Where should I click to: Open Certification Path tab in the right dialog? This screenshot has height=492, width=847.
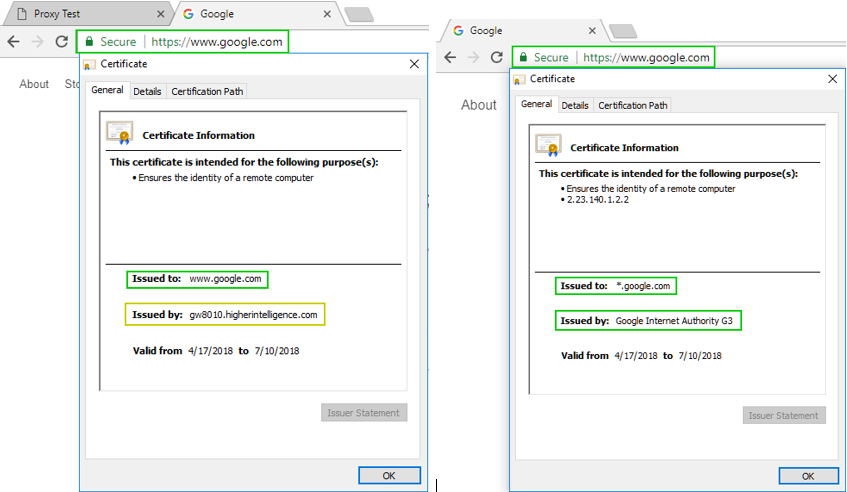pos(633,105)
